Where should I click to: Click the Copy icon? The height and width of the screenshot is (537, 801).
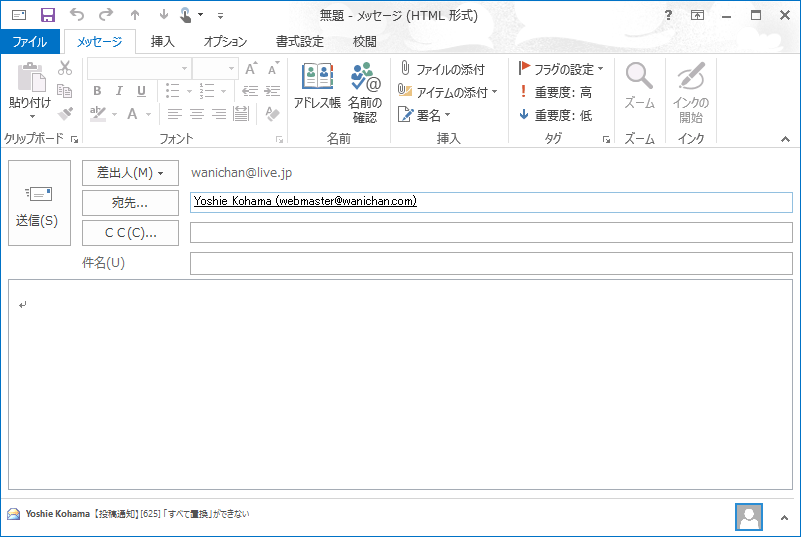click(x=65, y=91)
